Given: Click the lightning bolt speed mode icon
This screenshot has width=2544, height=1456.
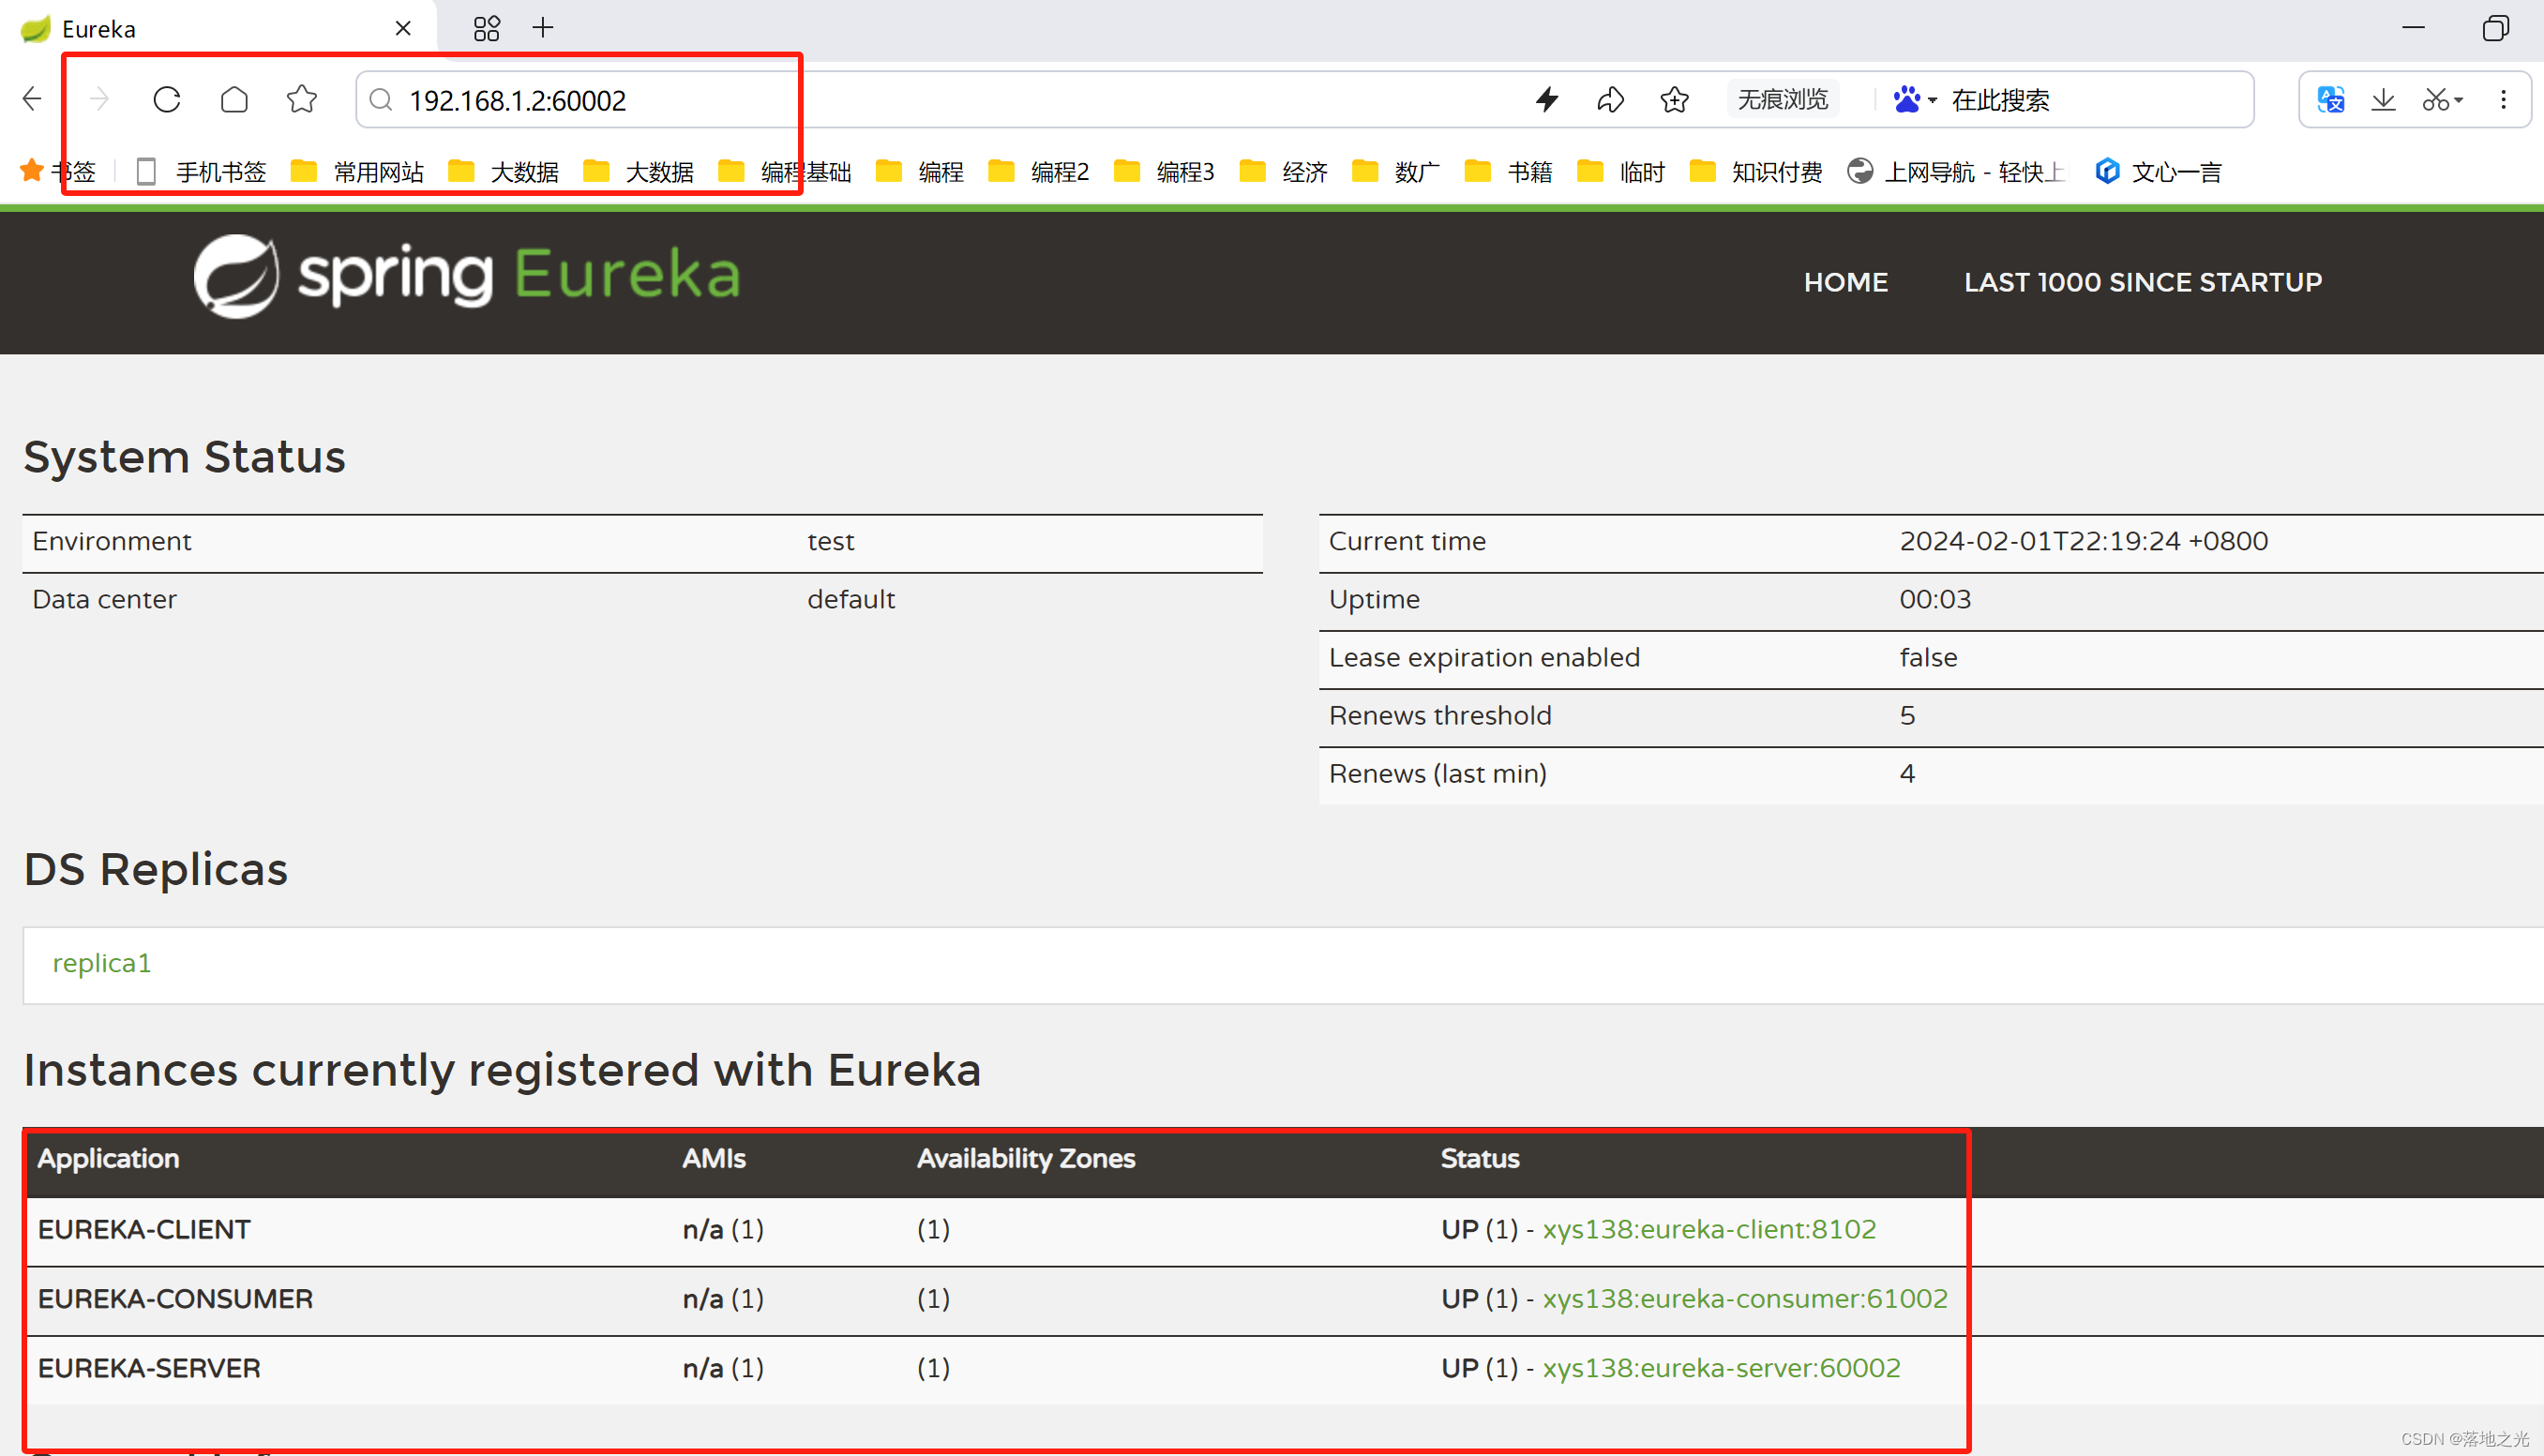Looking at the screenshot, I should pos(1547,99).
